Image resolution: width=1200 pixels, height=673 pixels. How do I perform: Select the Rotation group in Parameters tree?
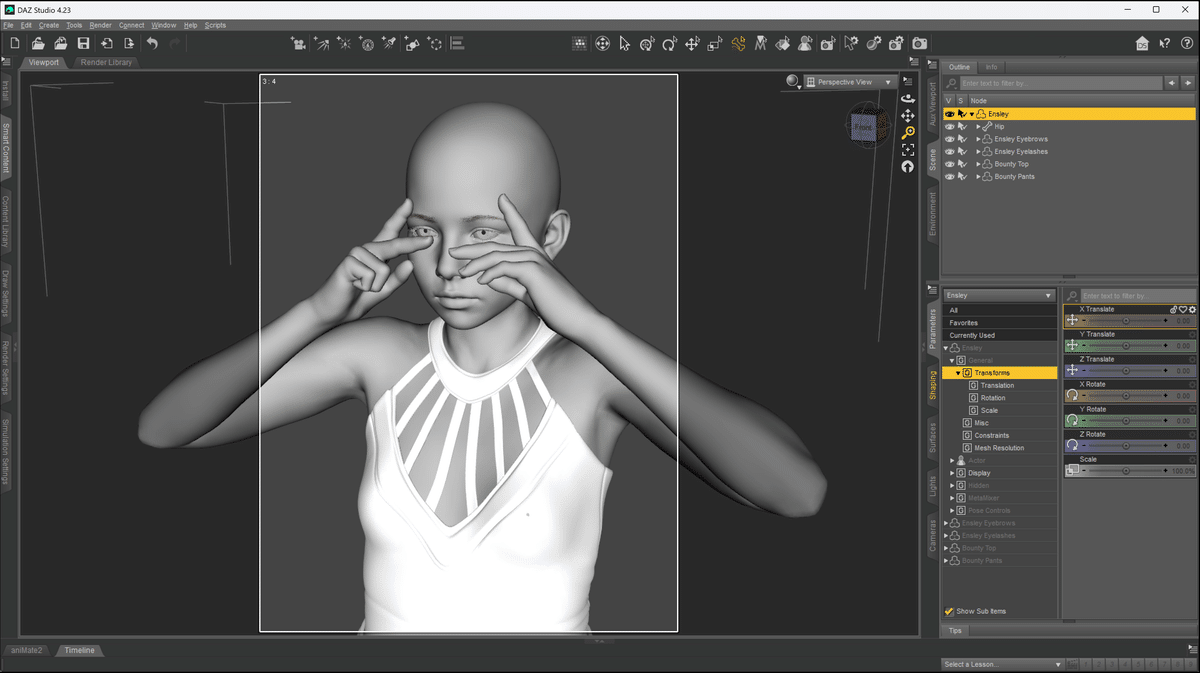993,398
